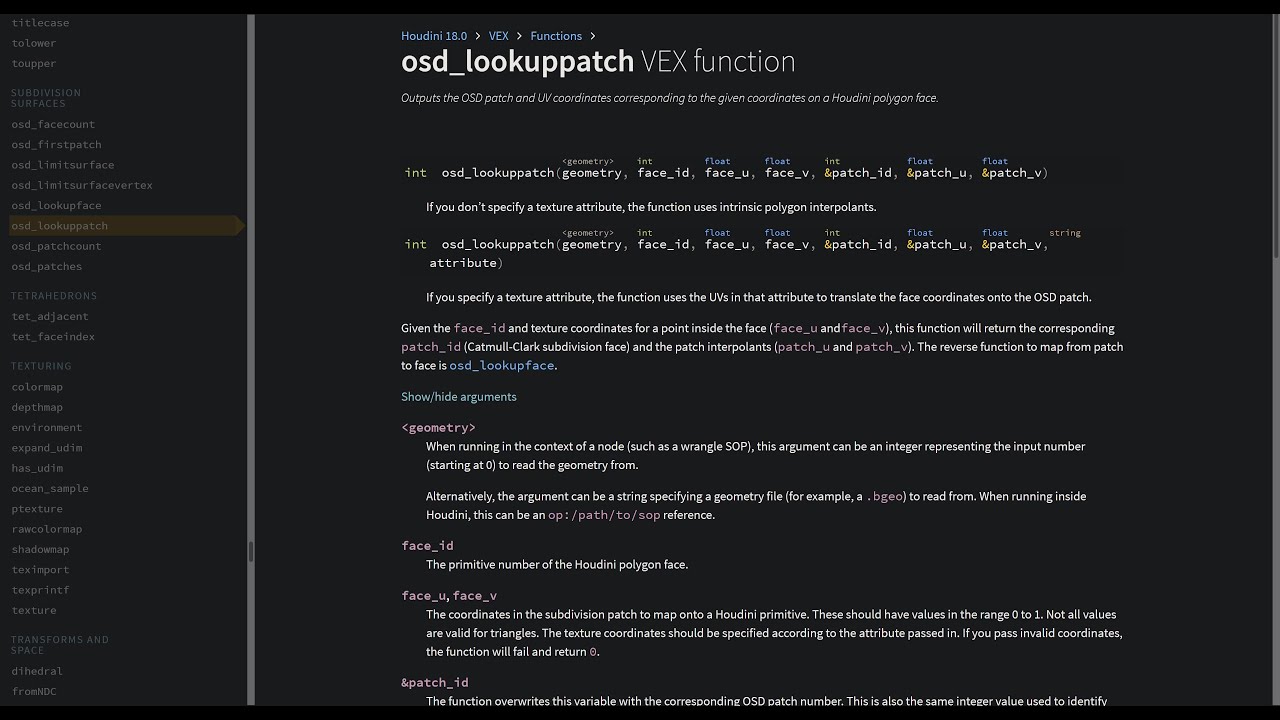Viewport: 1280px width, 720px height.
Task: Open shadowmap function page
Action: tap(41, 549)
